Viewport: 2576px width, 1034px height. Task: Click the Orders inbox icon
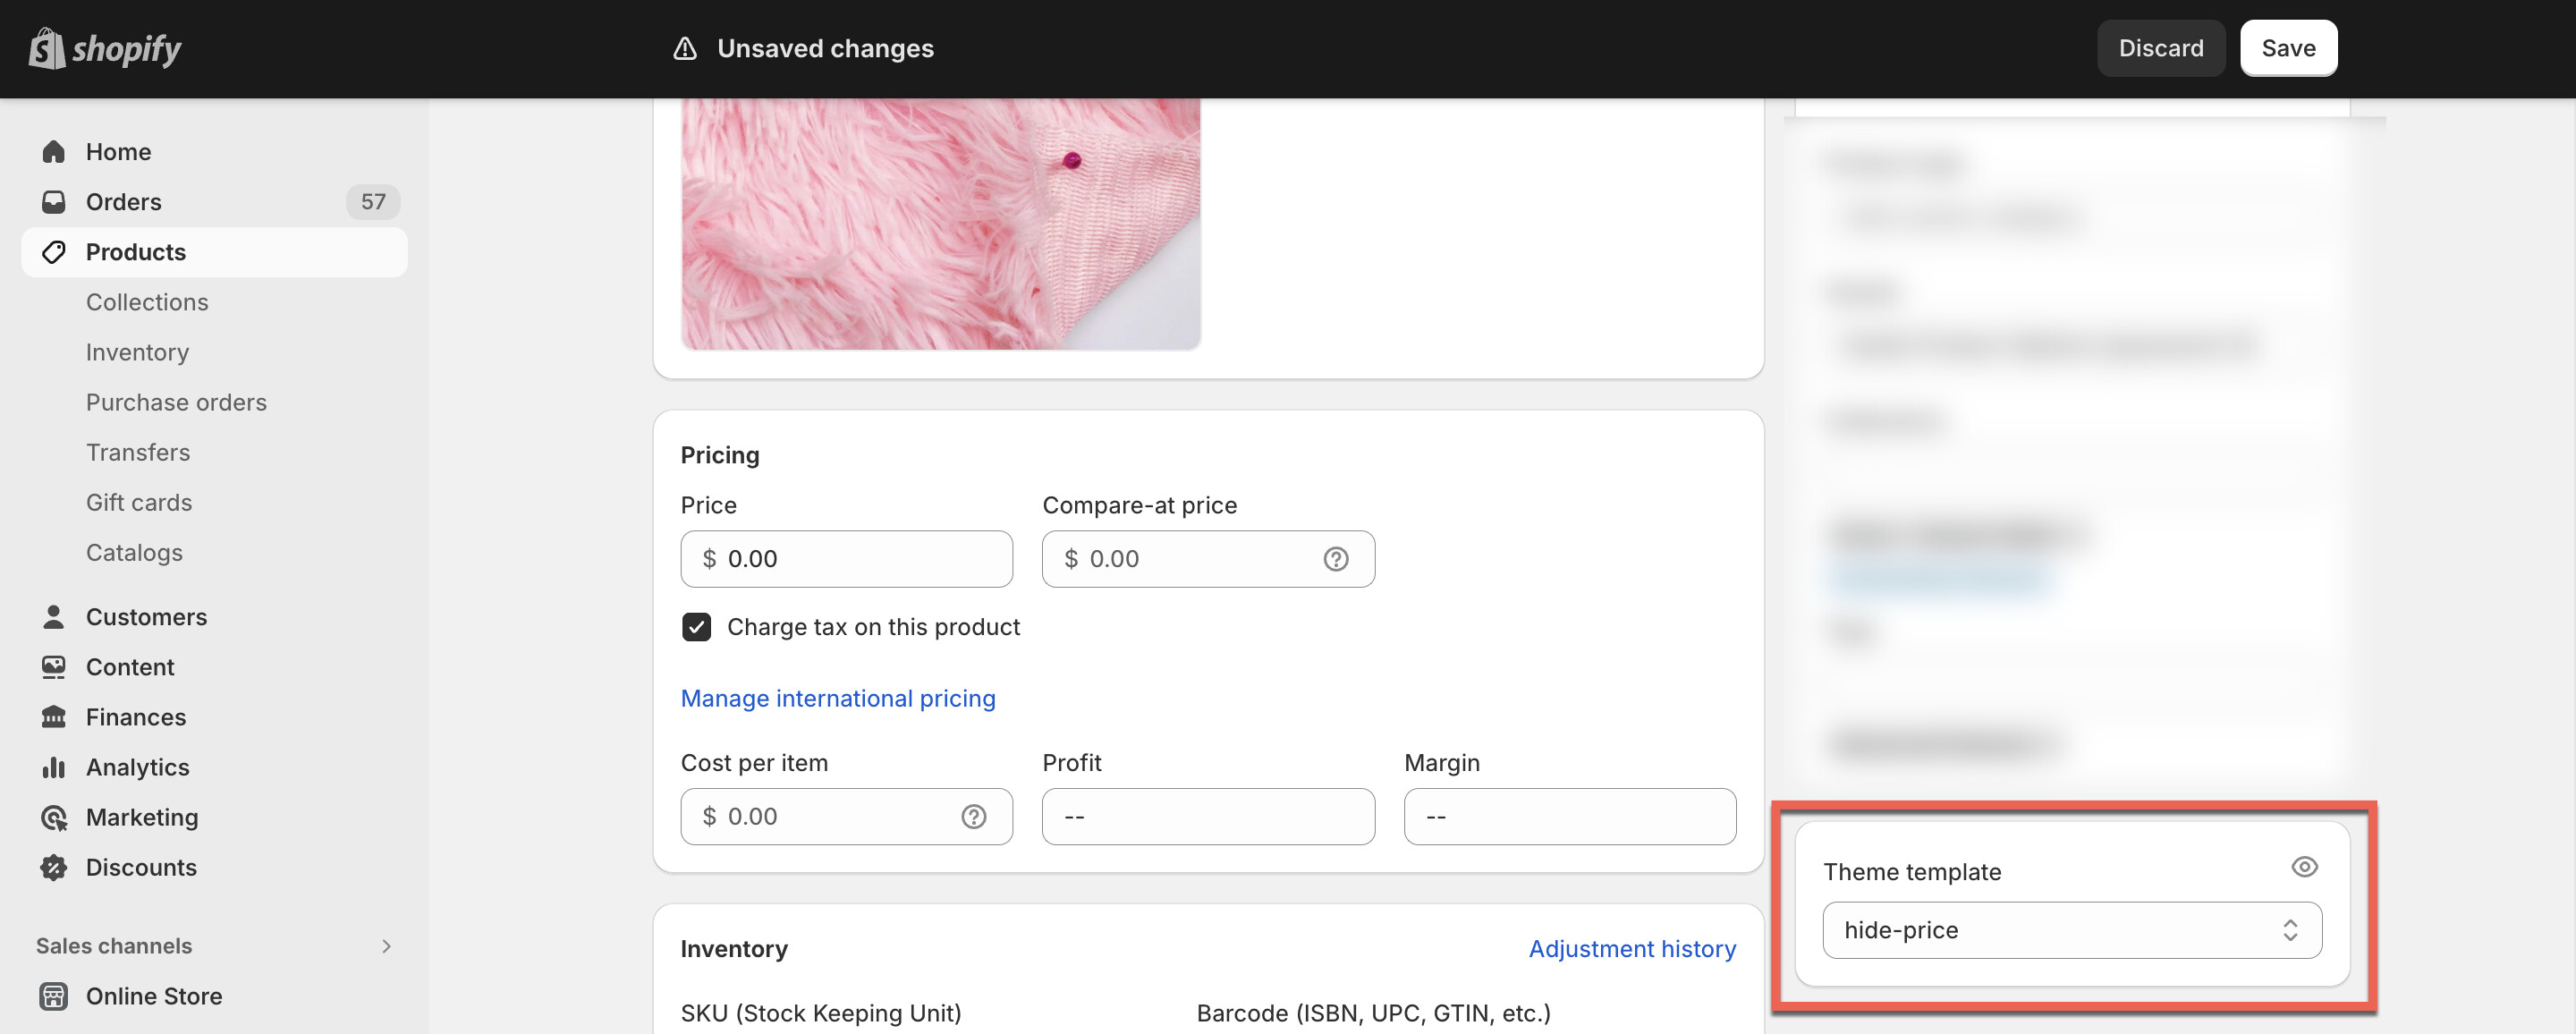click(x=54, y=202)
